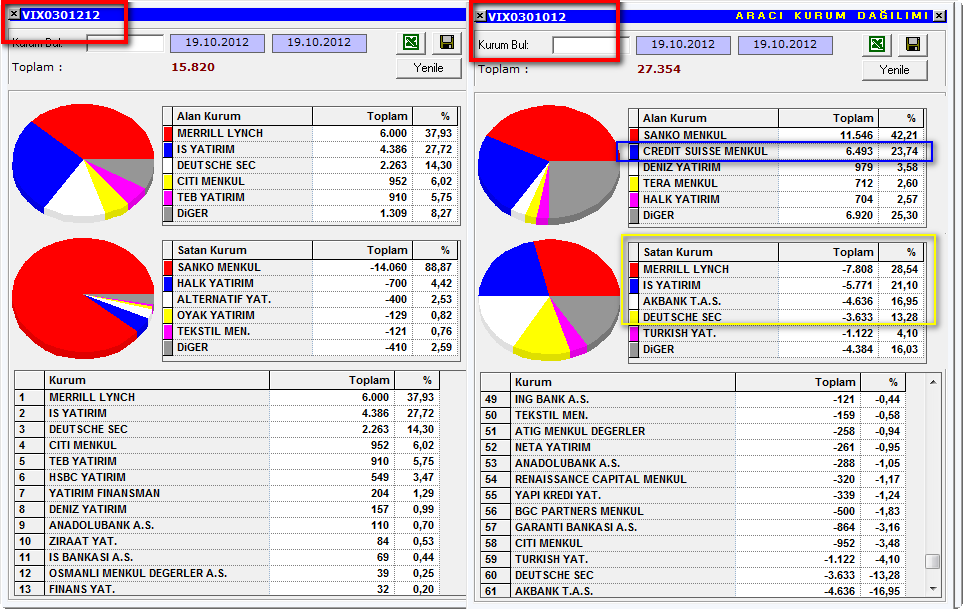Close Aracı Kurum Dağılımı via right X
The width and height of the screenshot is (963, 609).
pyautogui.click(x=940, y=16)
